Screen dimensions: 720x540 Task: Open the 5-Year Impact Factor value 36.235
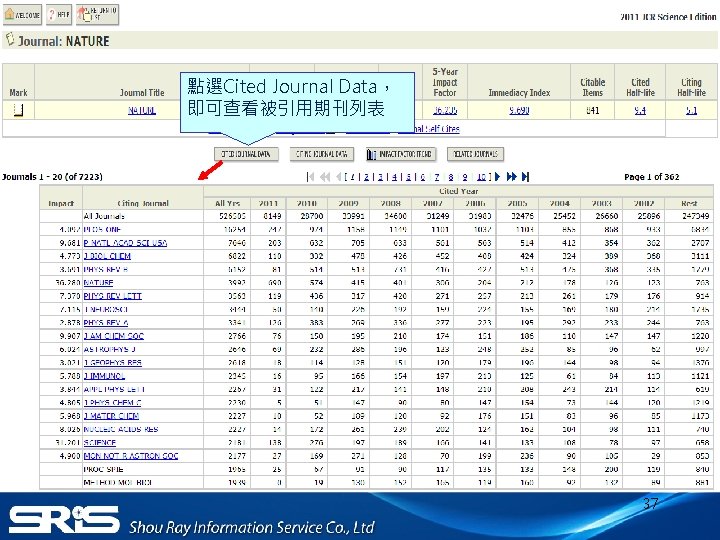444,110
